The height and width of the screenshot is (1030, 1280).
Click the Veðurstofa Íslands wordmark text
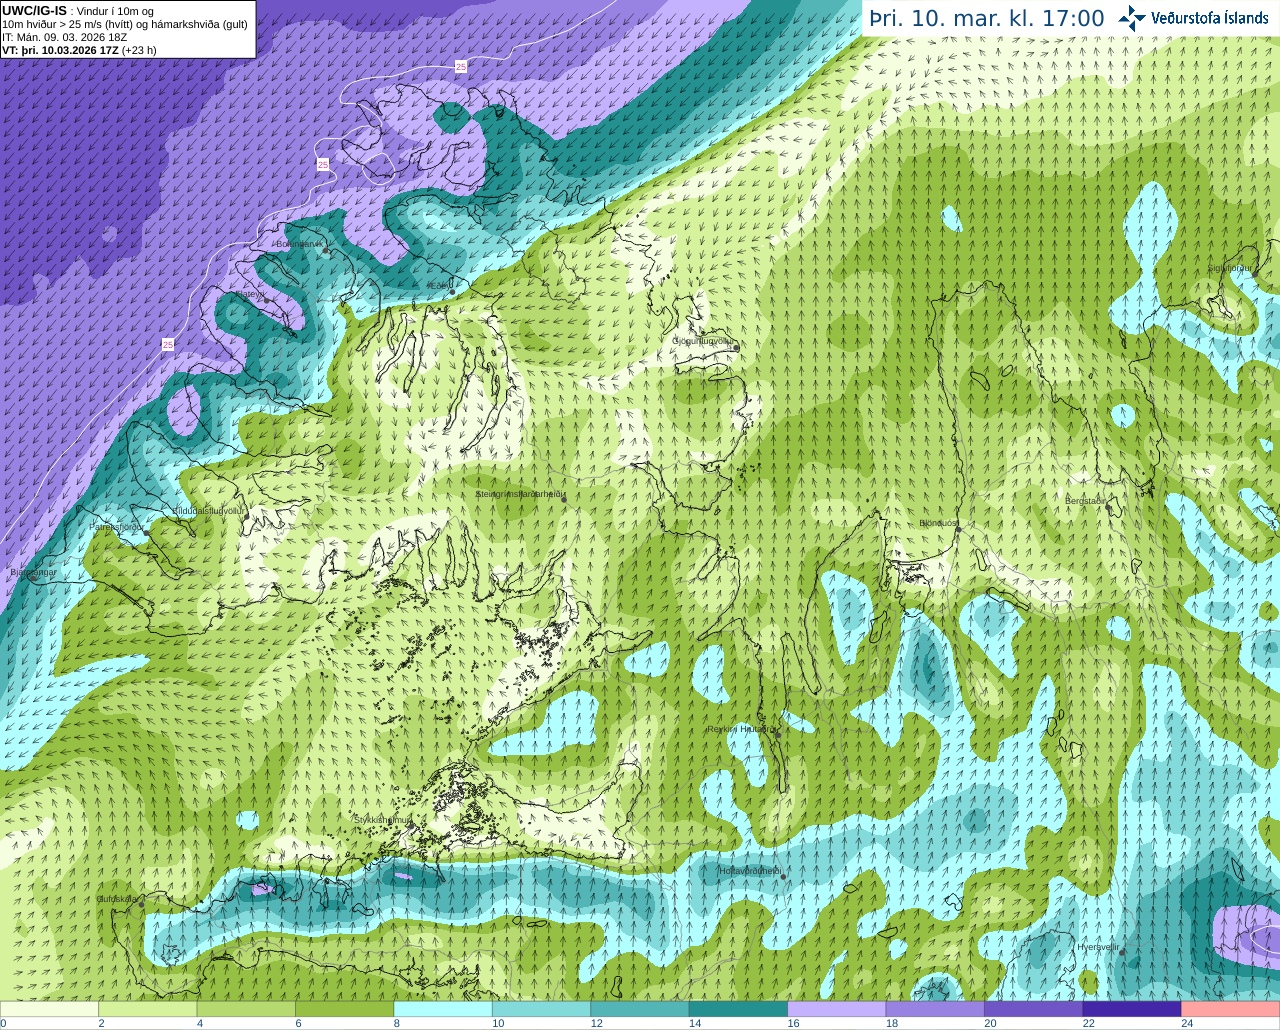1209,17
